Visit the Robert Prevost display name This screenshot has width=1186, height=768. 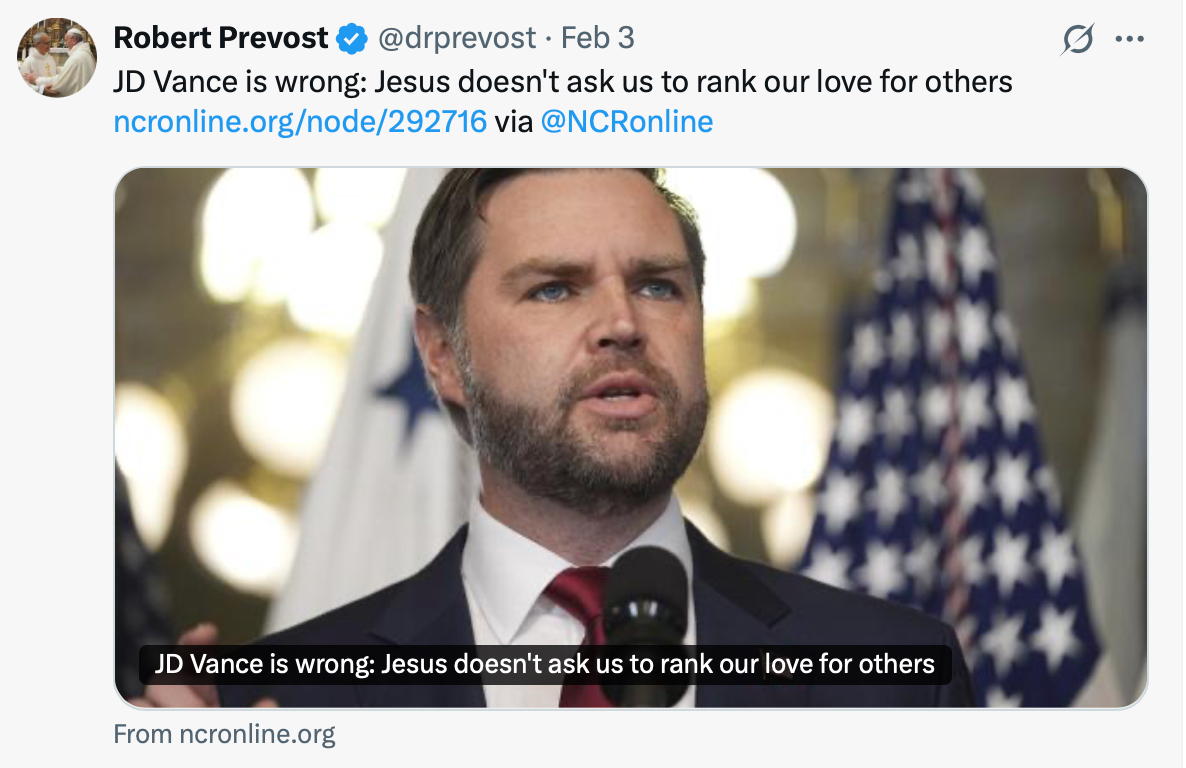(x=221, y=38)
